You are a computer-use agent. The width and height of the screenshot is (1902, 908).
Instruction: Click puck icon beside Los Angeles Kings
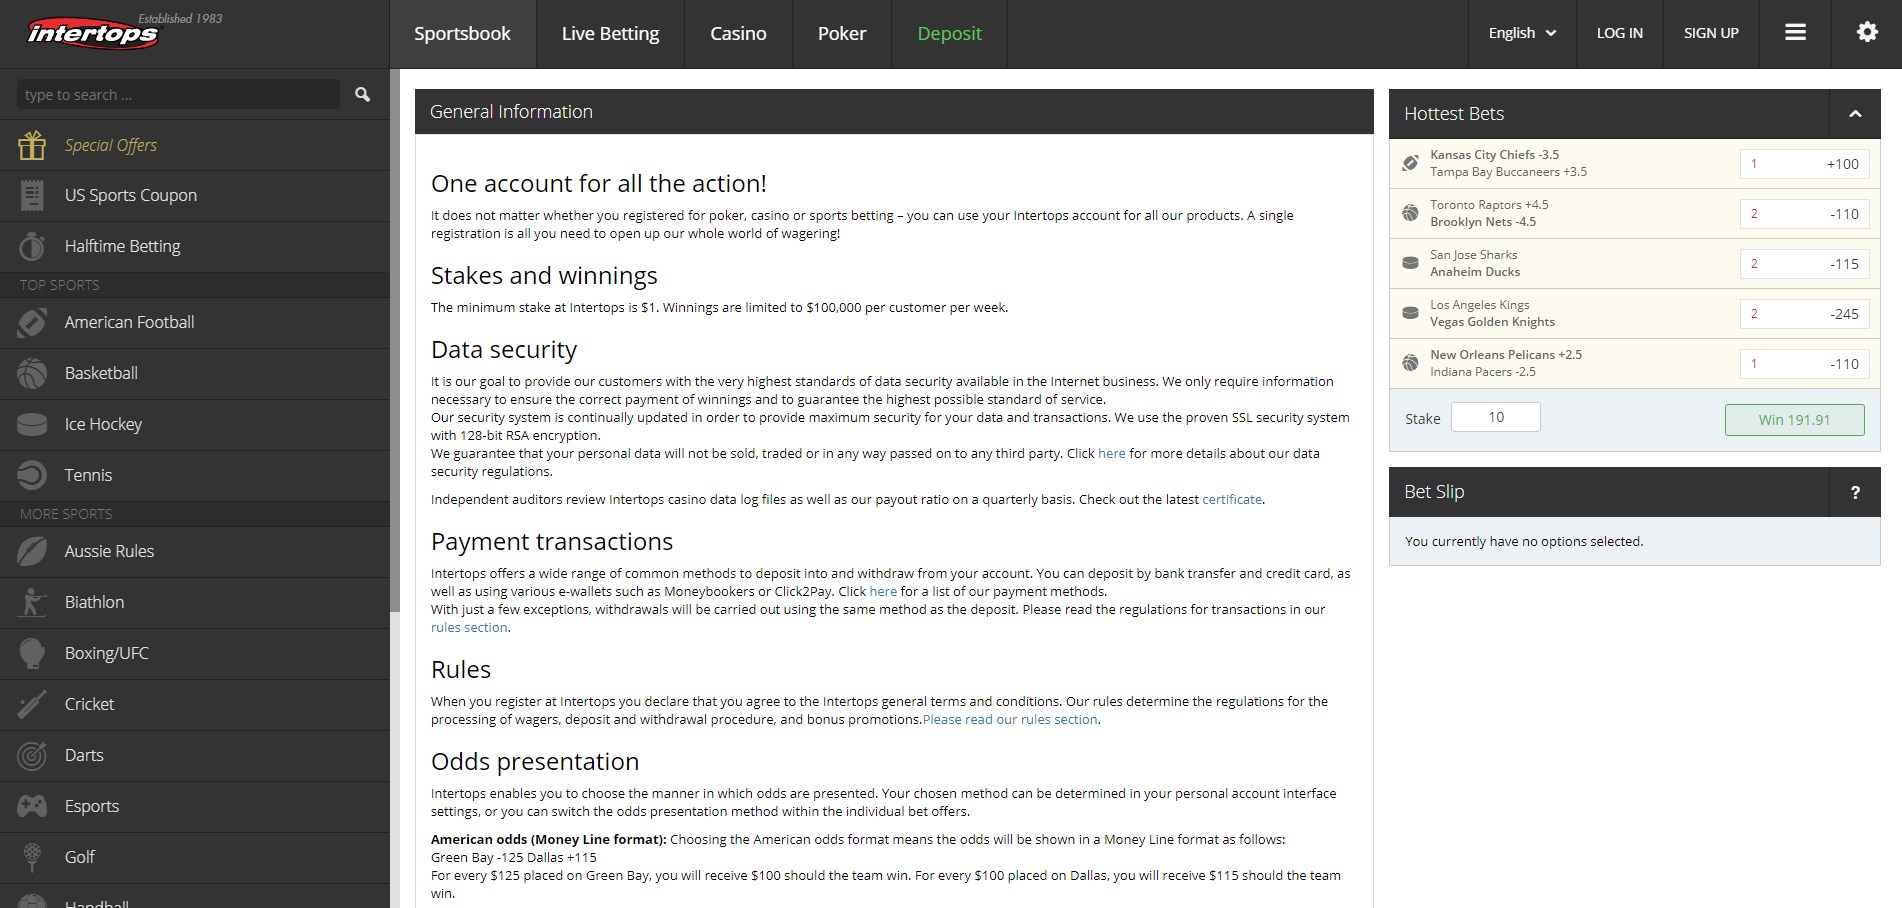pyautogui.click(x=1410, y=313)
